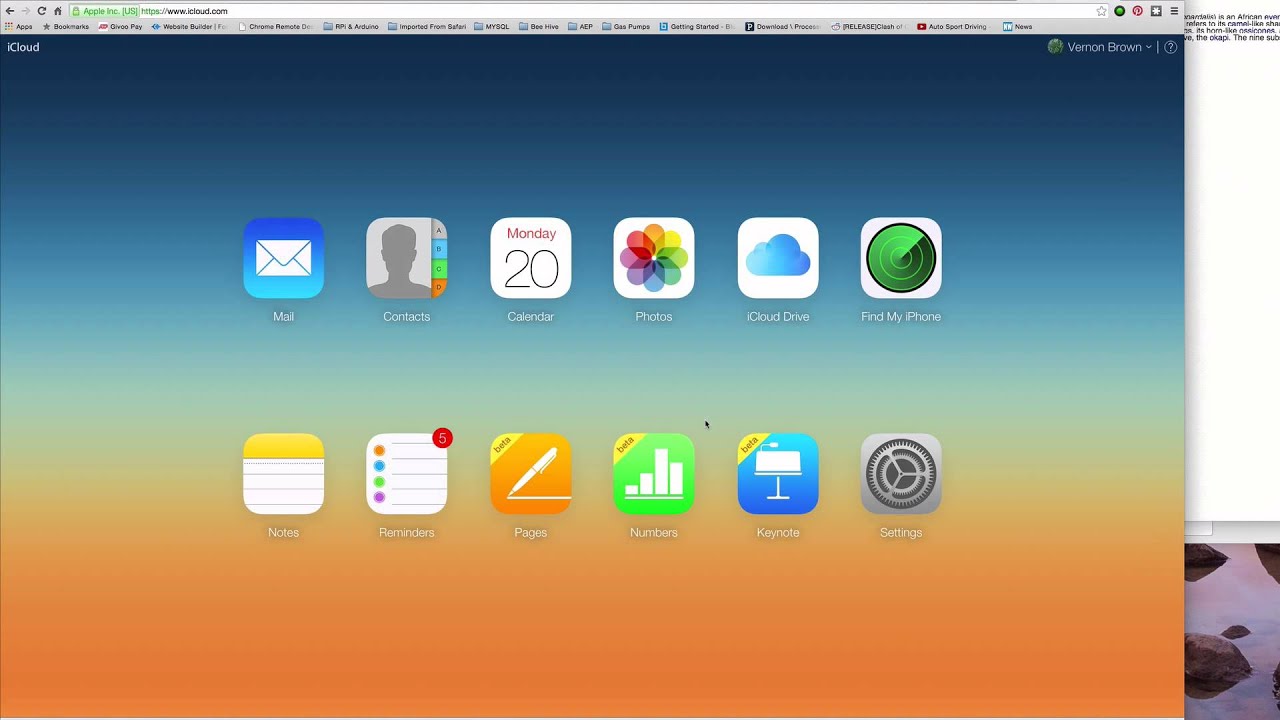Screen dimensions: 1280x720
Task: Open the Numbers beta app
Action: pos(653,474)
